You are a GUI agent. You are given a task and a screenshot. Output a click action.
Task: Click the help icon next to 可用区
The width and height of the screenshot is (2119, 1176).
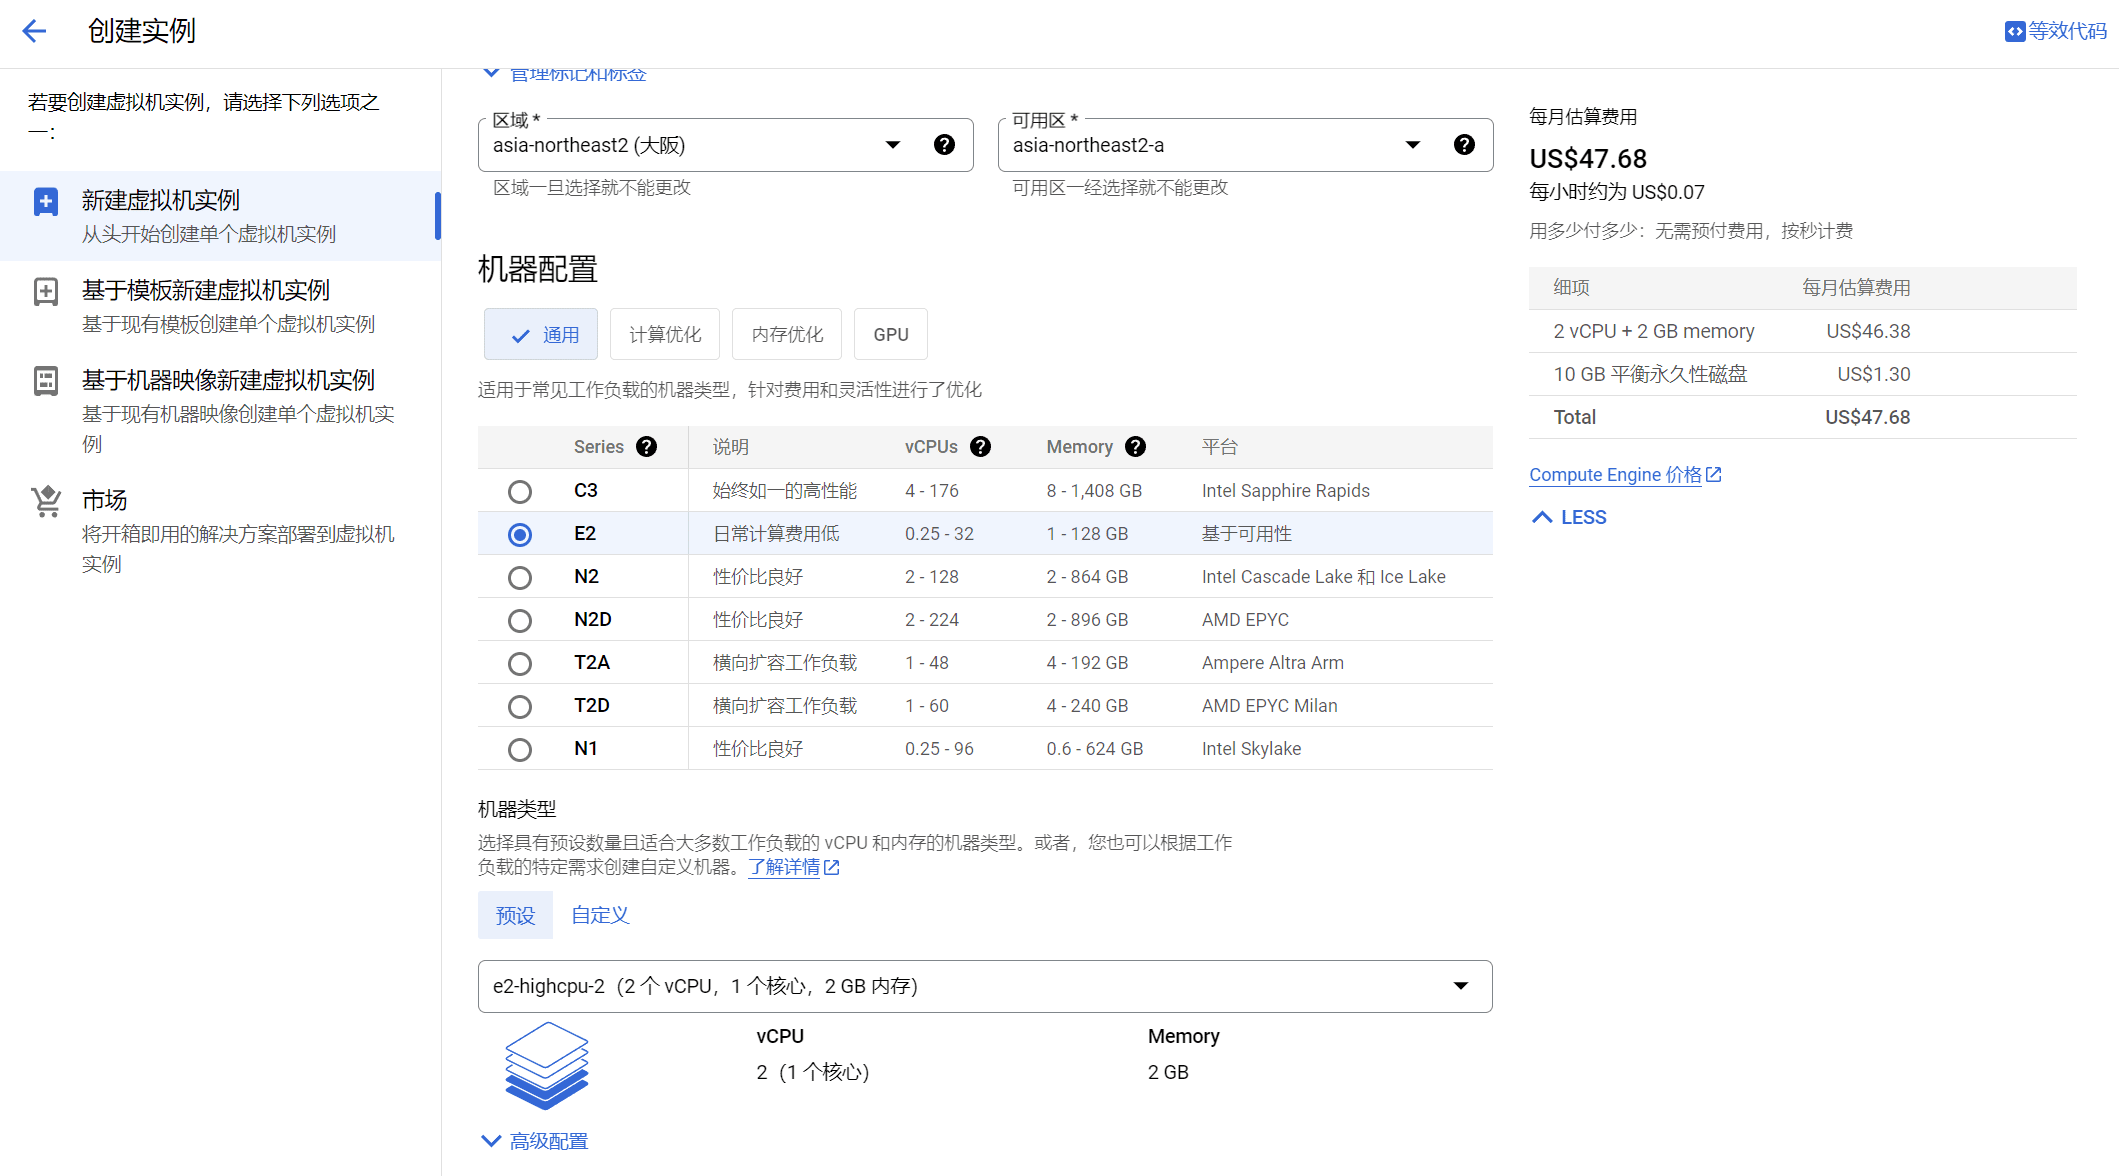coord(1464,144)
